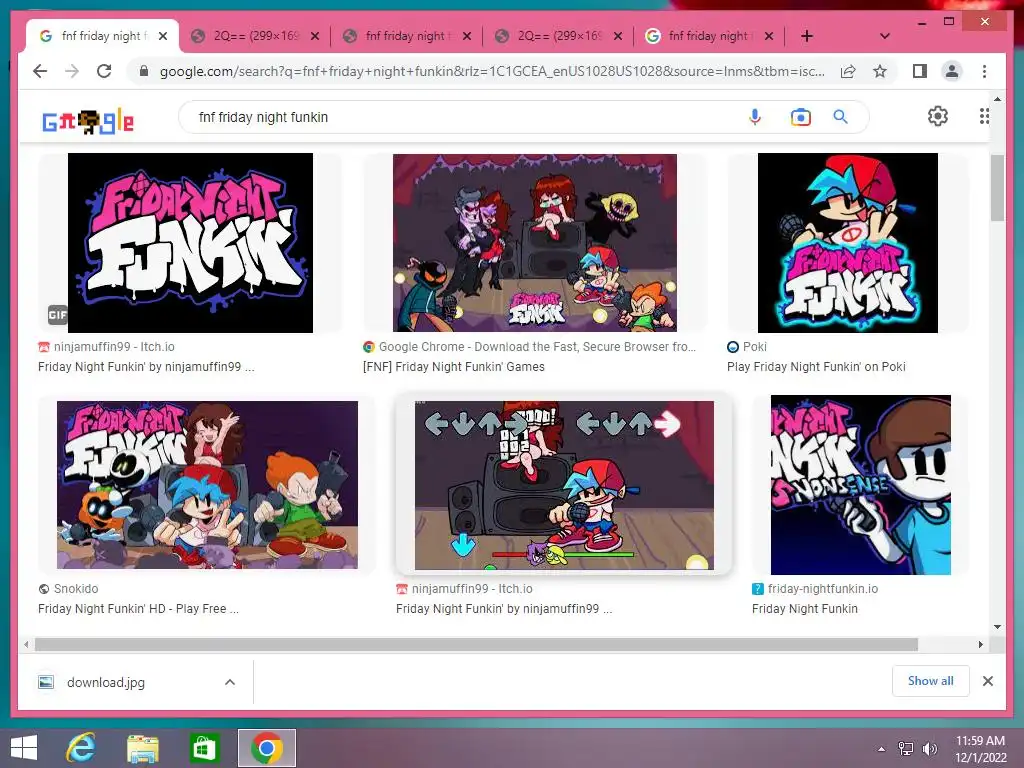The image size is (1024, 768).
Task: Submit search with magnifier icon
Action: pos(840,117)
